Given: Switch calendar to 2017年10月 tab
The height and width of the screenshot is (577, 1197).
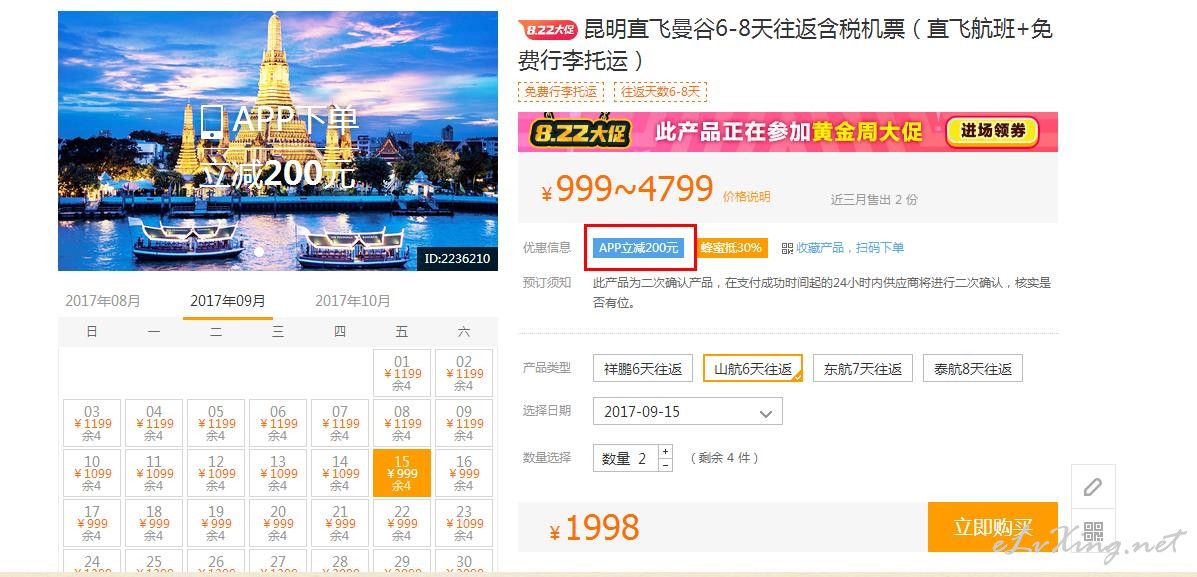Looking at the screenshot, I should click(x=353, y=301).
